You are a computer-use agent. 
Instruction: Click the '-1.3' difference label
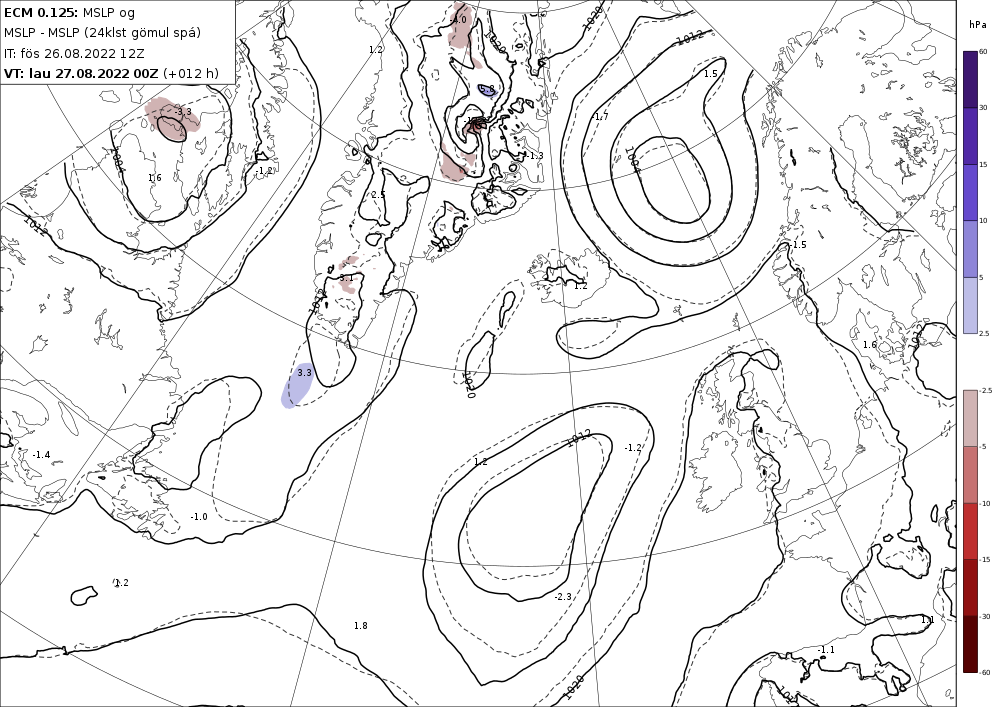535,156
